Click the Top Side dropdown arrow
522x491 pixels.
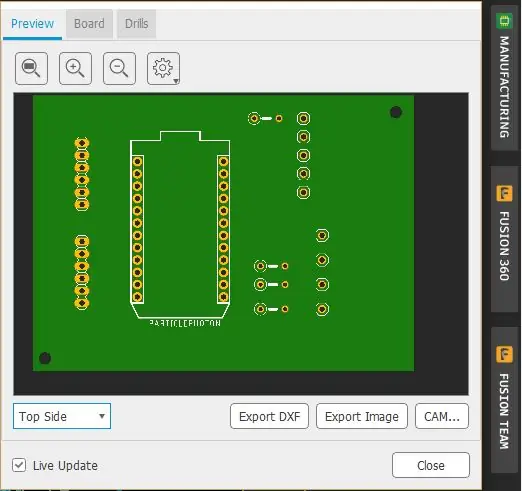(x=102, y=416)
